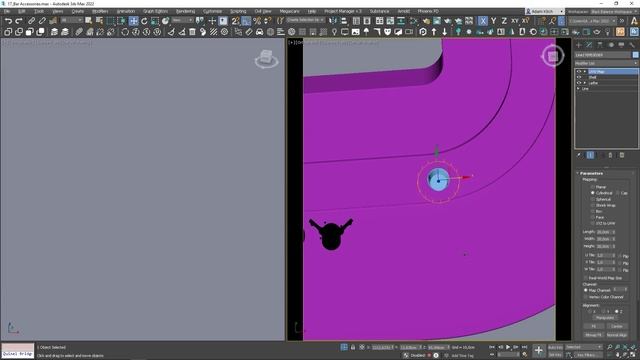The width and height of the screenshot is (640, 360).
Task: Toggle the Shell modifier eye icon
Action: [x=579, y=77]
